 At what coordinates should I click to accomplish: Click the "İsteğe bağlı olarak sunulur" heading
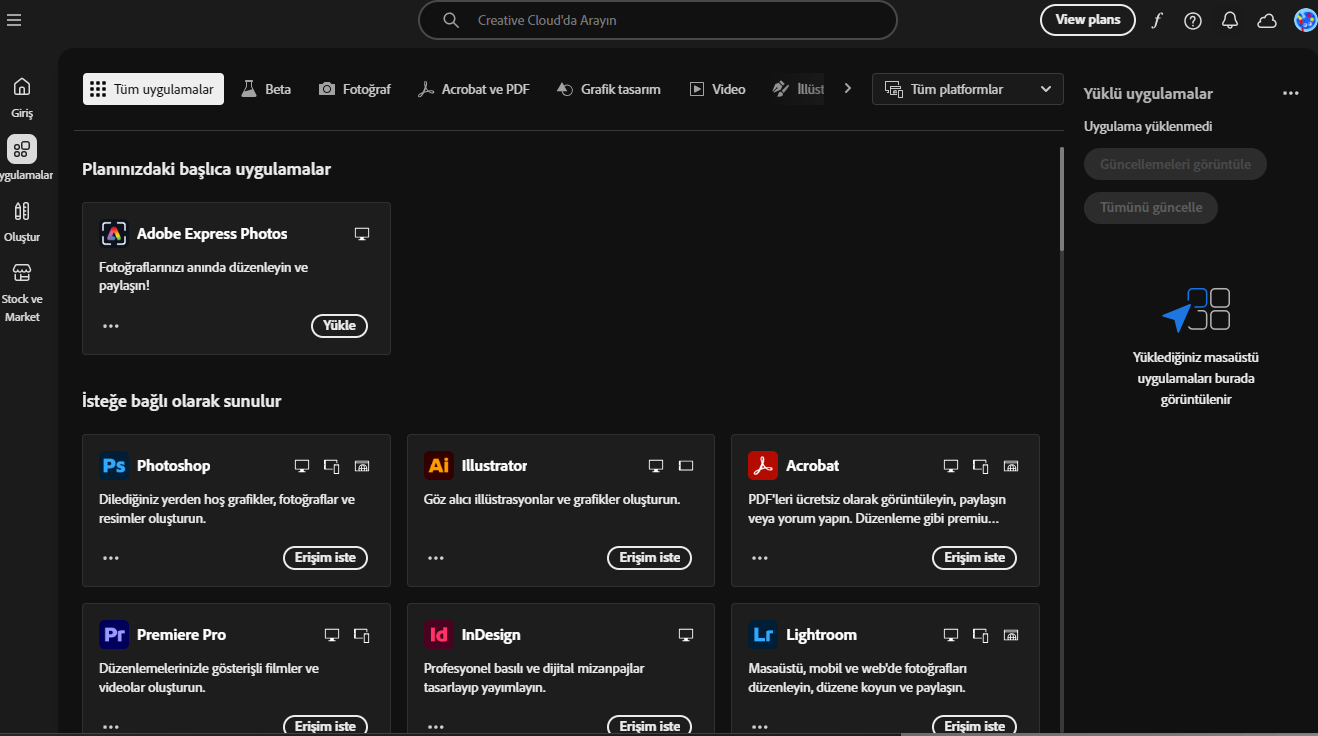coord(182,401)
